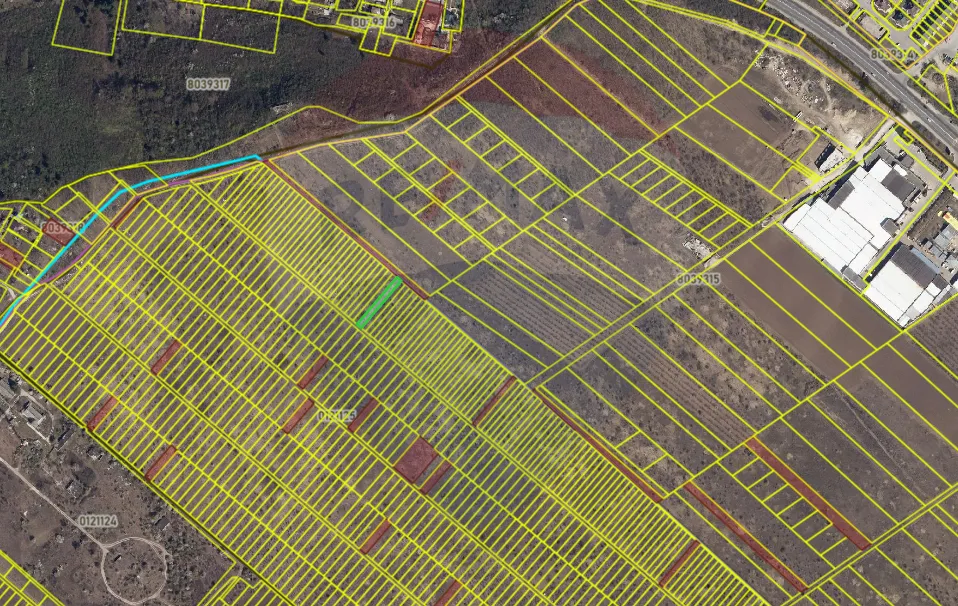Click the cadastral label 0121124

coord(98,521)
